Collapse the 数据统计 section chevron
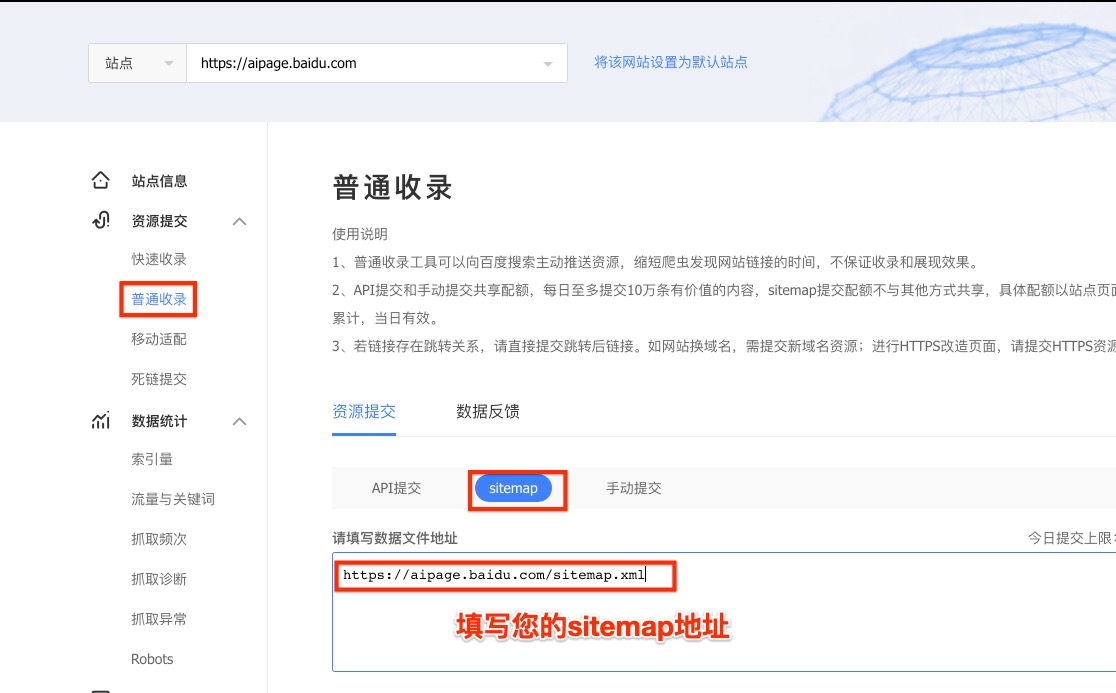This screenshot has width=1116, height=693. 239,421
